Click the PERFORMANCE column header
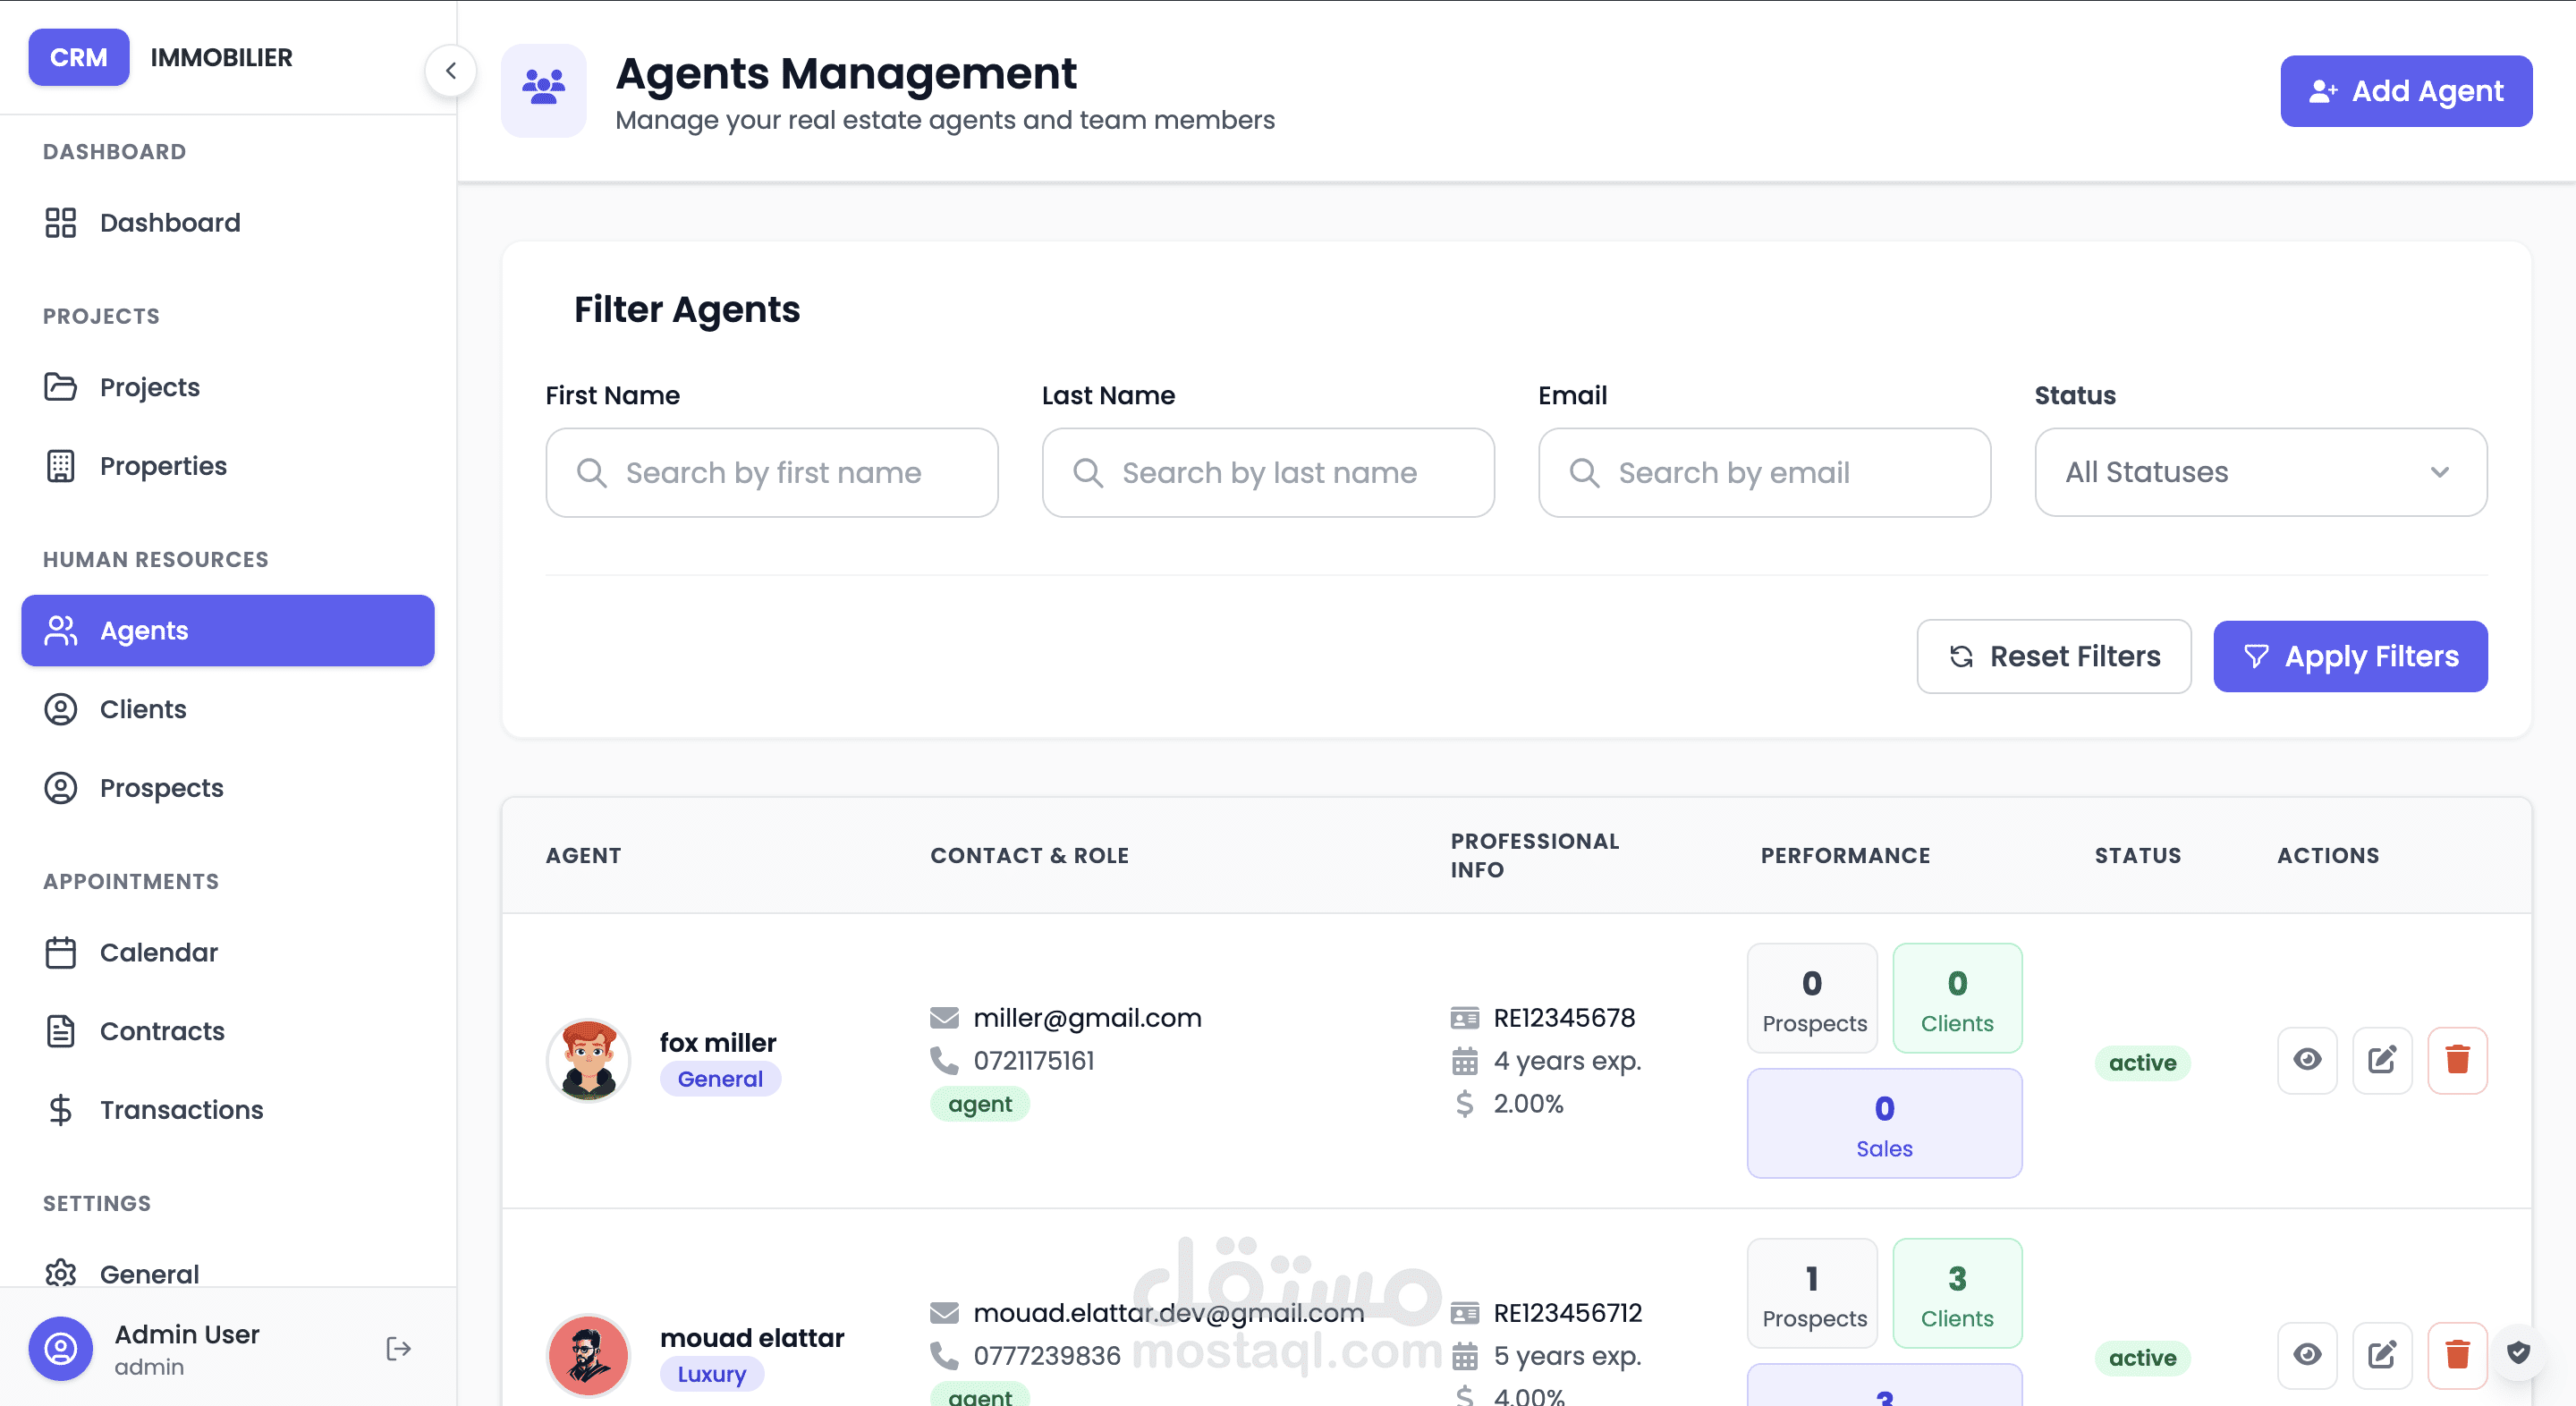This screenshot has width=2576, height=1406. (x=1845, y=856)
